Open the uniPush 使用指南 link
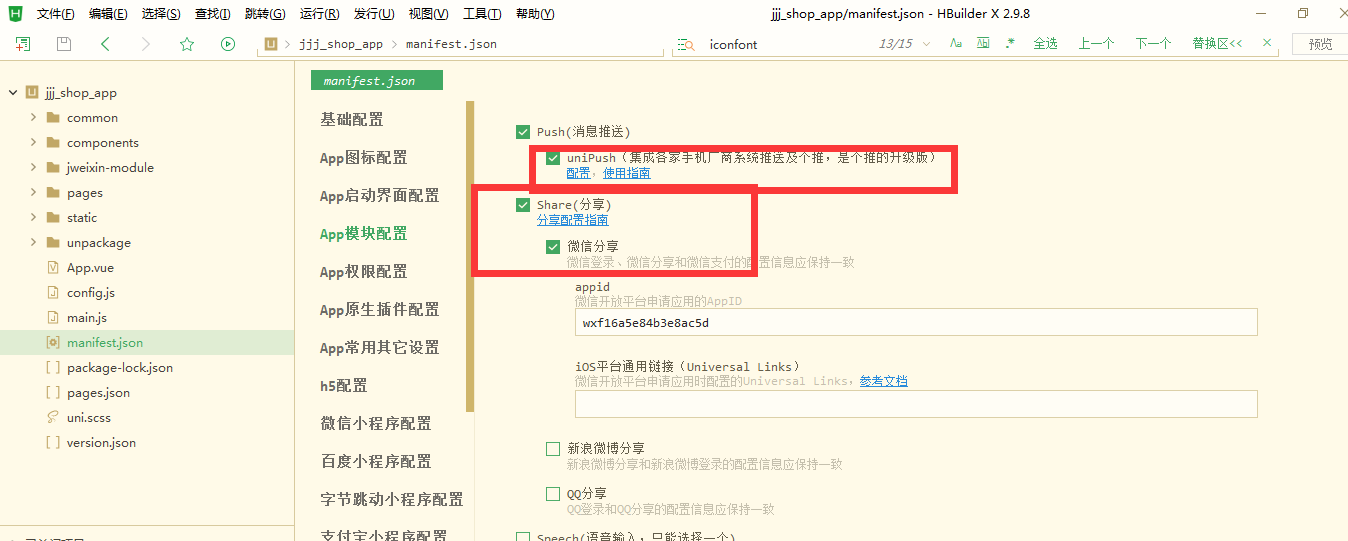Viewport: 1348px width, 541px height. click(x=626, y=173)
